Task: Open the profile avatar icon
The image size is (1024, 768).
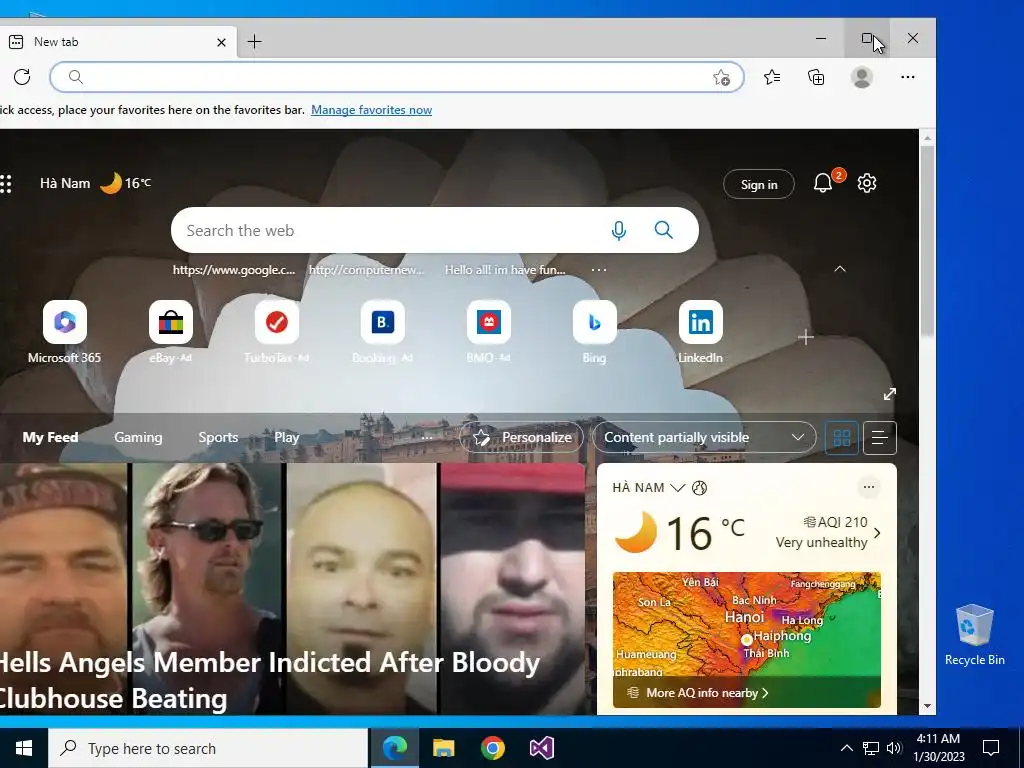Action: pos(862,78)
